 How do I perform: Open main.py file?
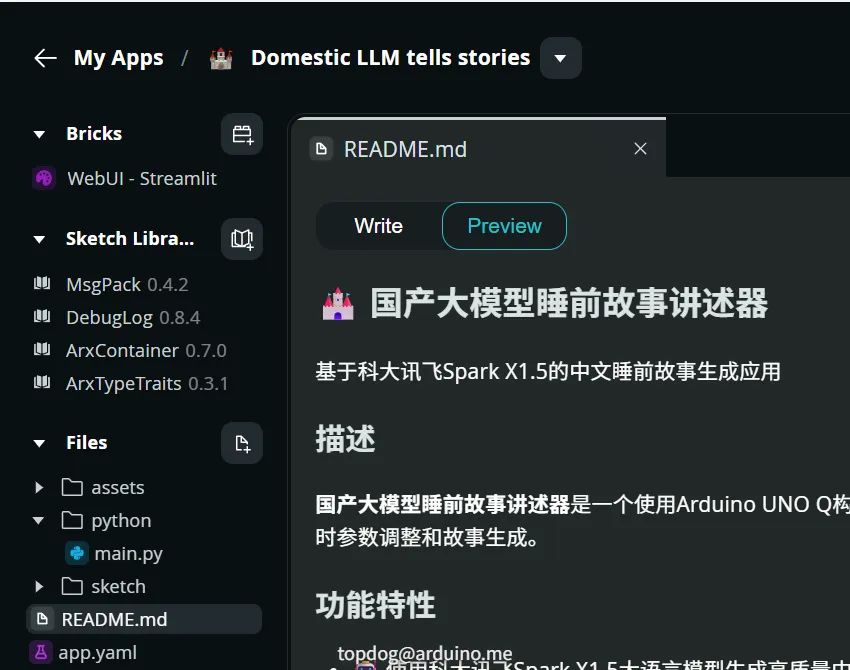[x=128, y=553]
